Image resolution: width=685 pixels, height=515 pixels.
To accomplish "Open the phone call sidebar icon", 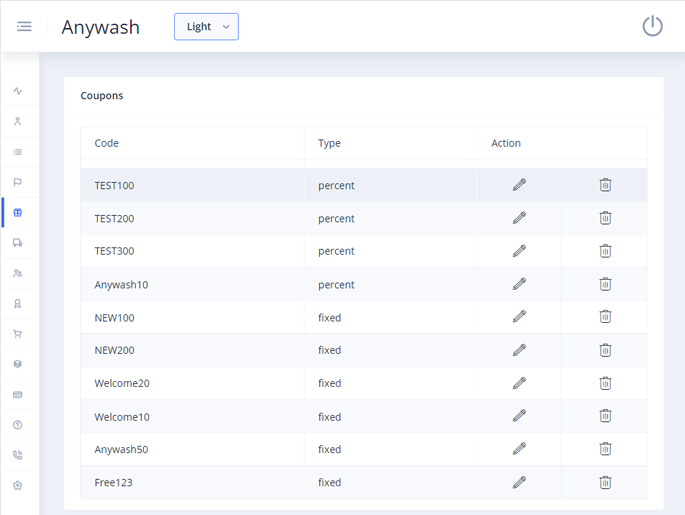I will (18, 455).
